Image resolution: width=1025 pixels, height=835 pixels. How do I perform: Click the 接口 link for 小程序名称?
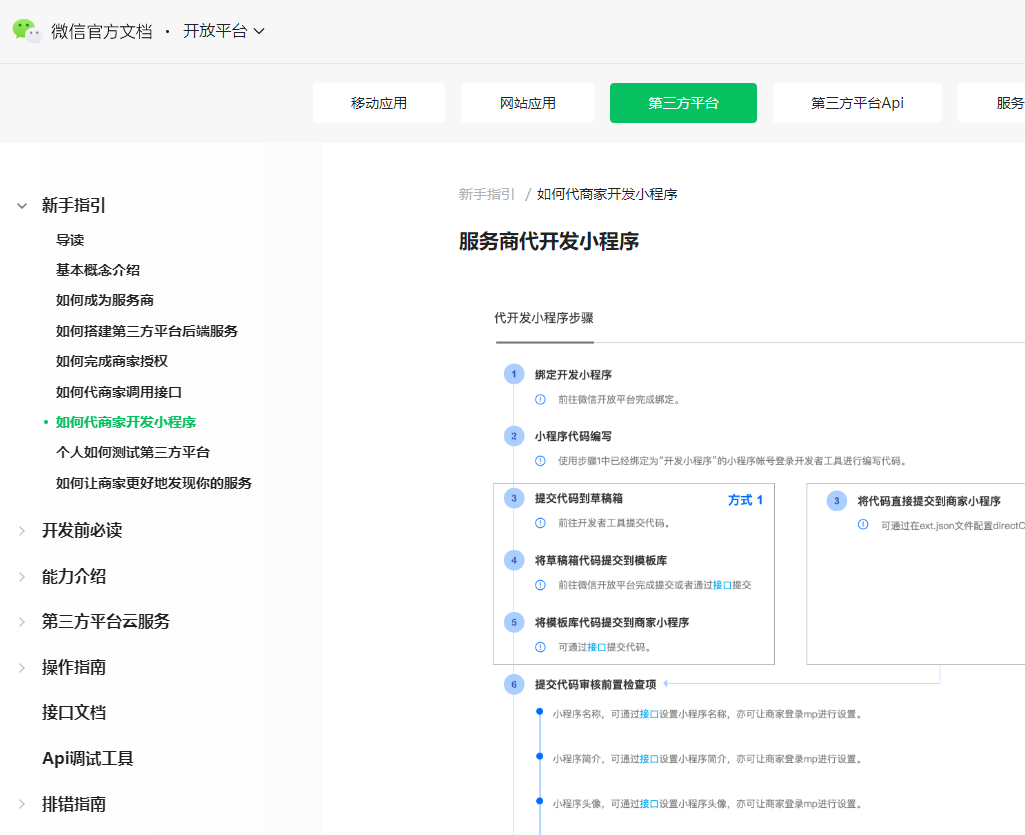click(x=648, y=714)
